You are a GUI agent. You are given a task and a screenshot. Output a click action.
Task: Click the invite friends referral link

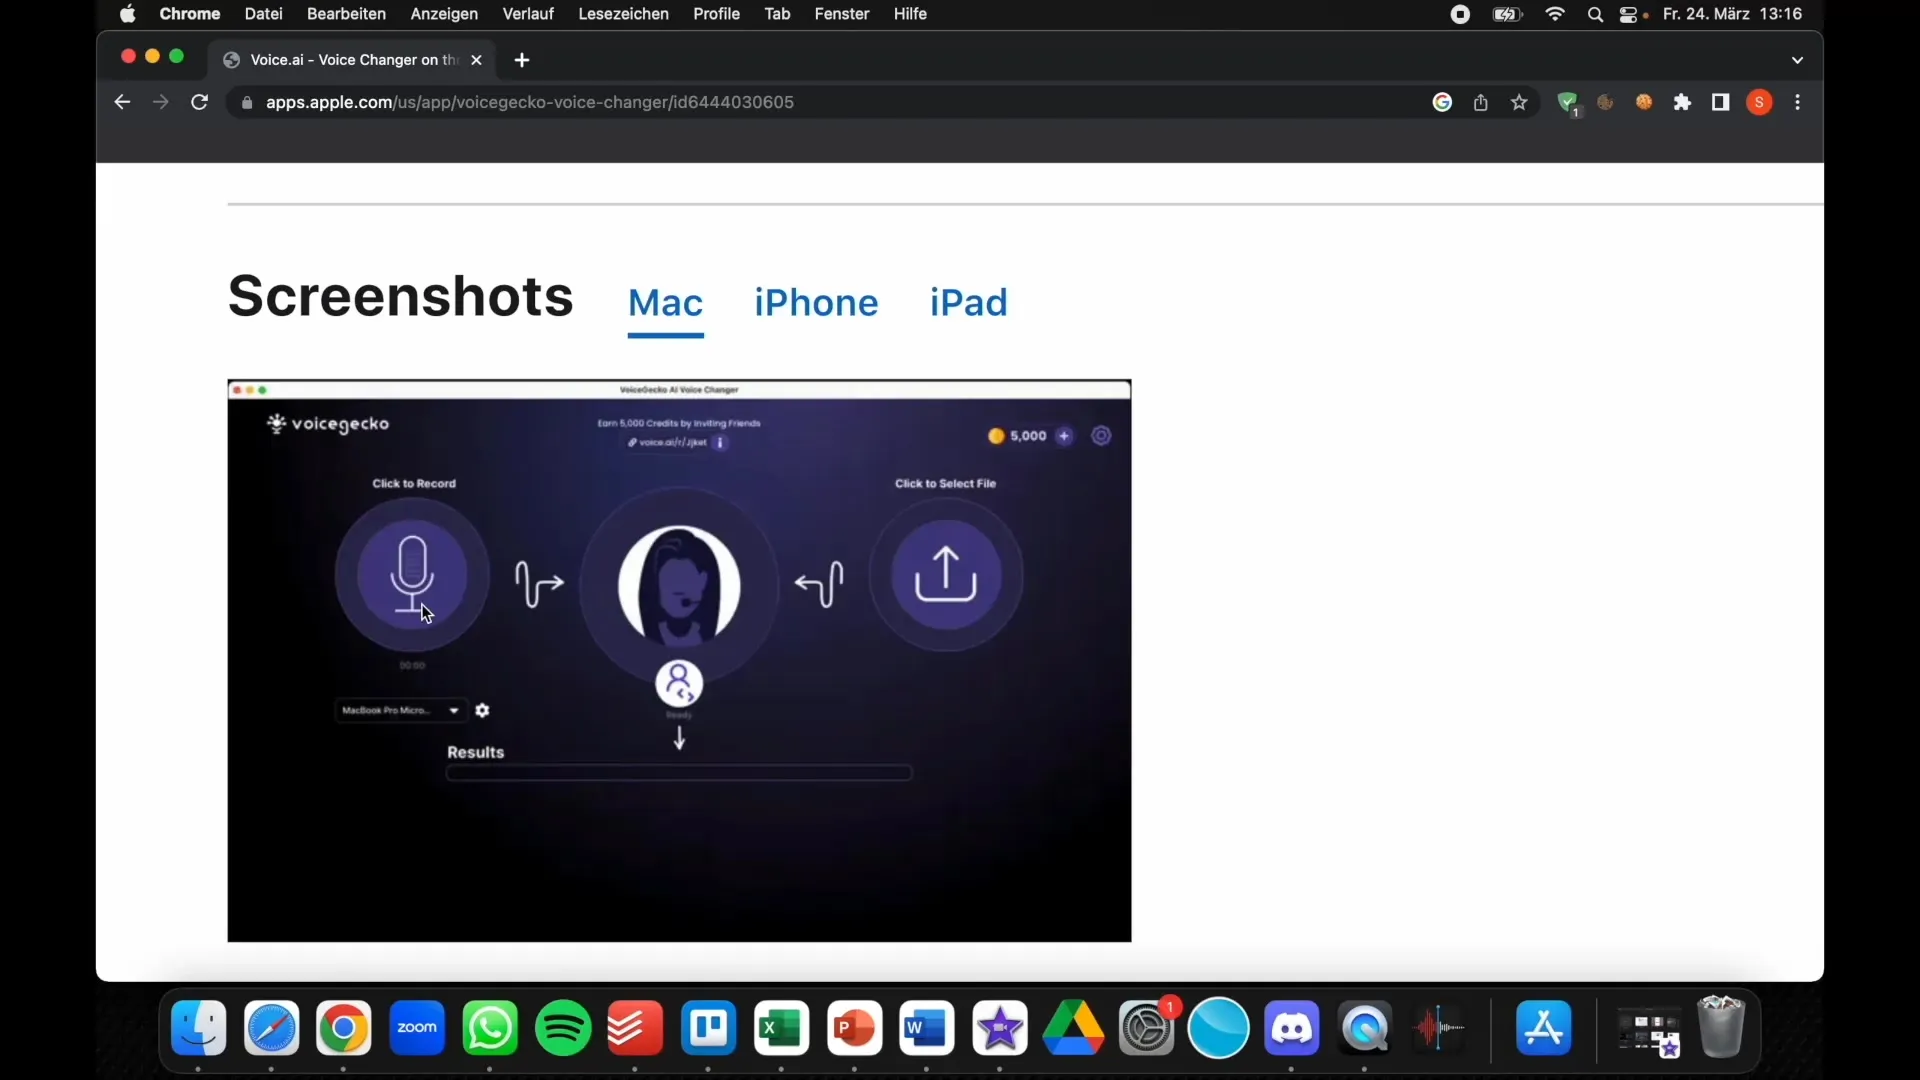pos(673,443)
